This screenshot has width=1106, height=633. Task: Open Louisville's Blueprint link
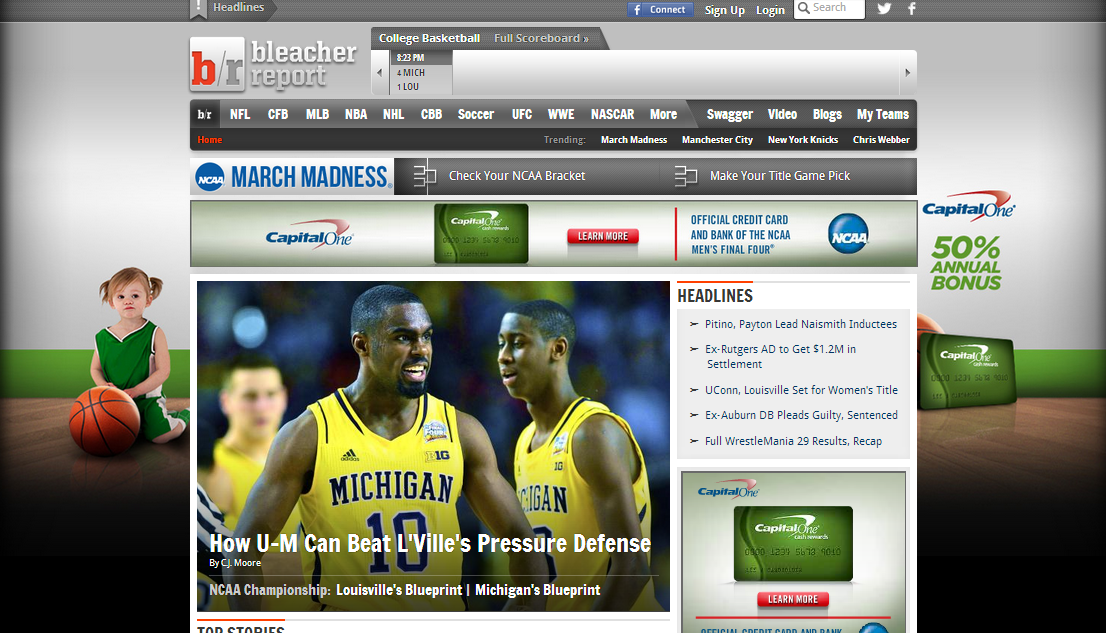pyautogui.click(x=399, y=590)
